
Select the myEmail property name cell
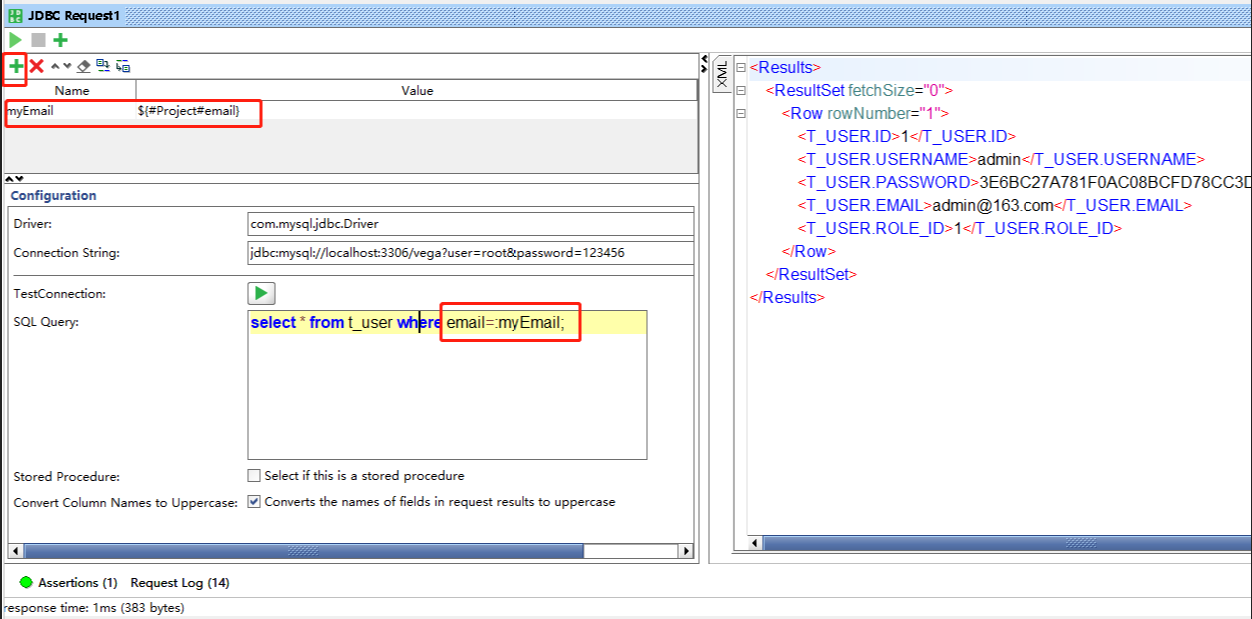click(70, 111)
